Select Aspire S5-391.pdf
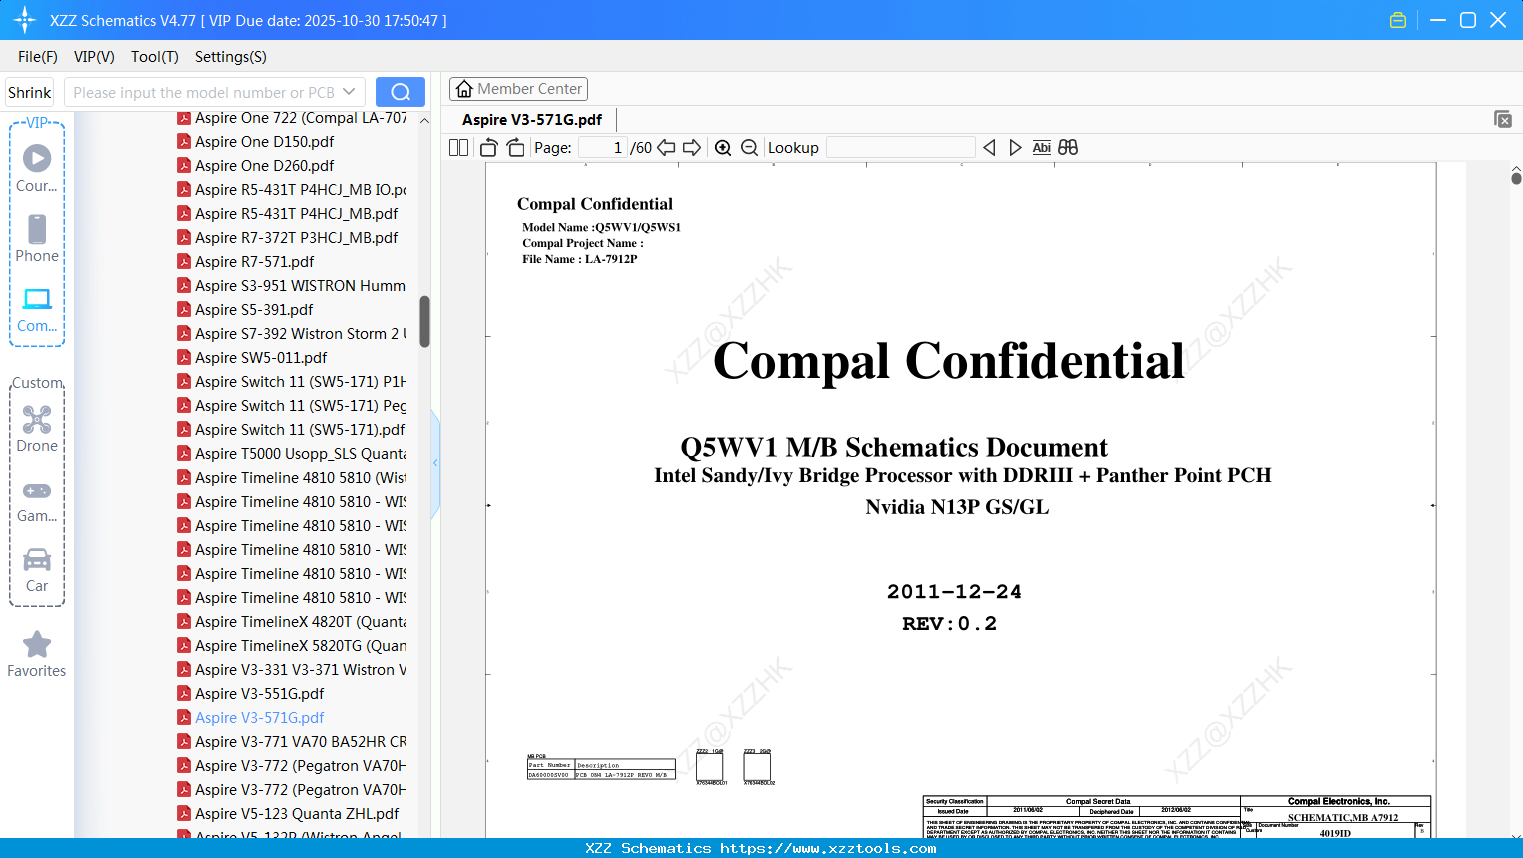This screenshot has width=1523, height=858. [x=254, y=310]
